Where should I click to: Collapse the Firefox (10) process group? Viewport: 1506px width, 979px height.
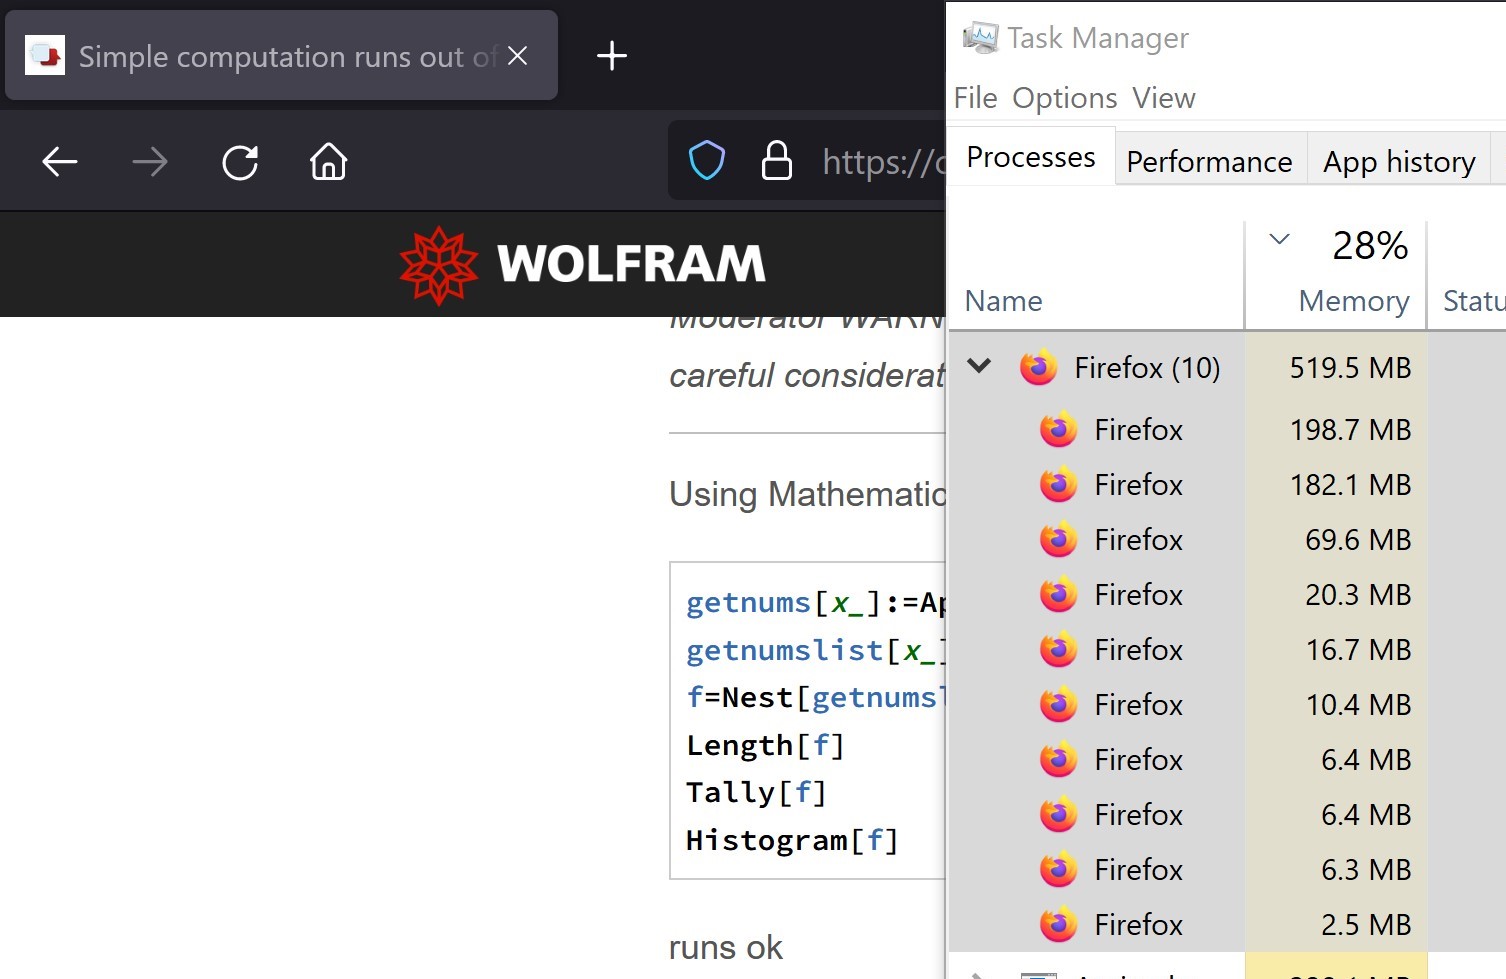980,366
